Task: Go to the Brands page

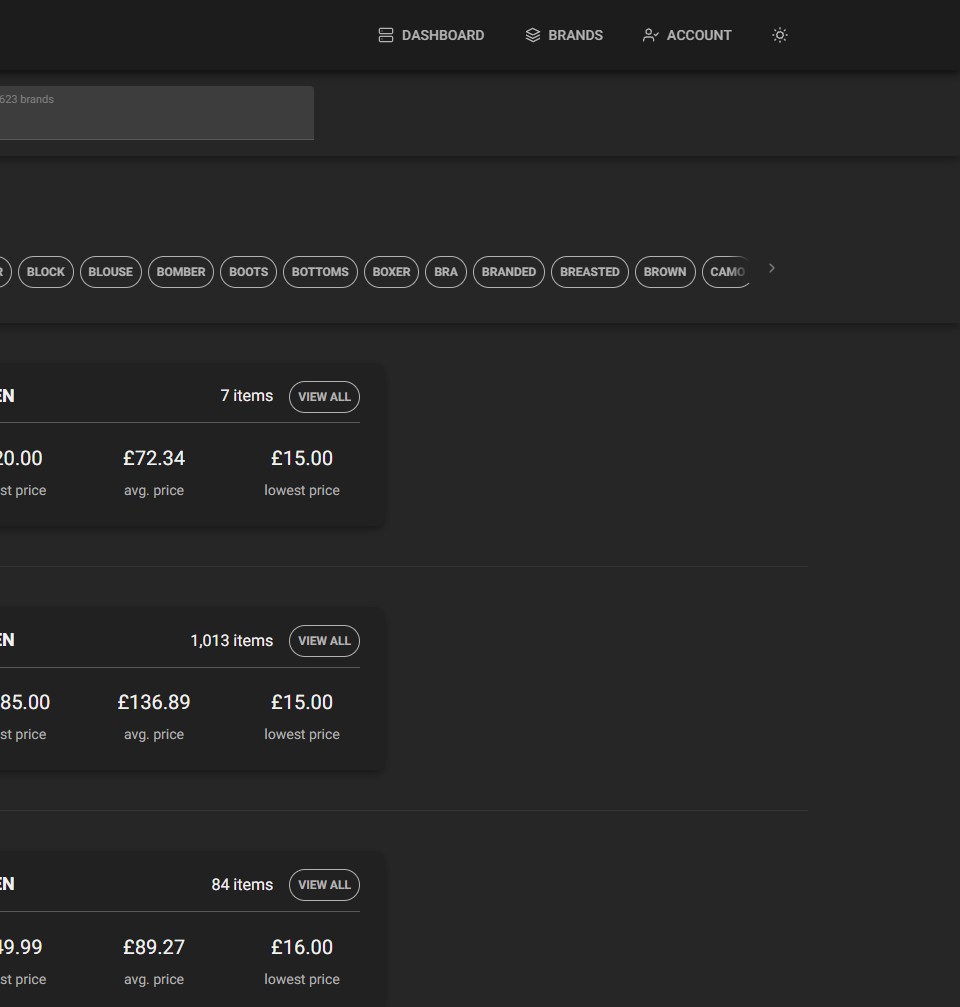Action: click(564, 35)
